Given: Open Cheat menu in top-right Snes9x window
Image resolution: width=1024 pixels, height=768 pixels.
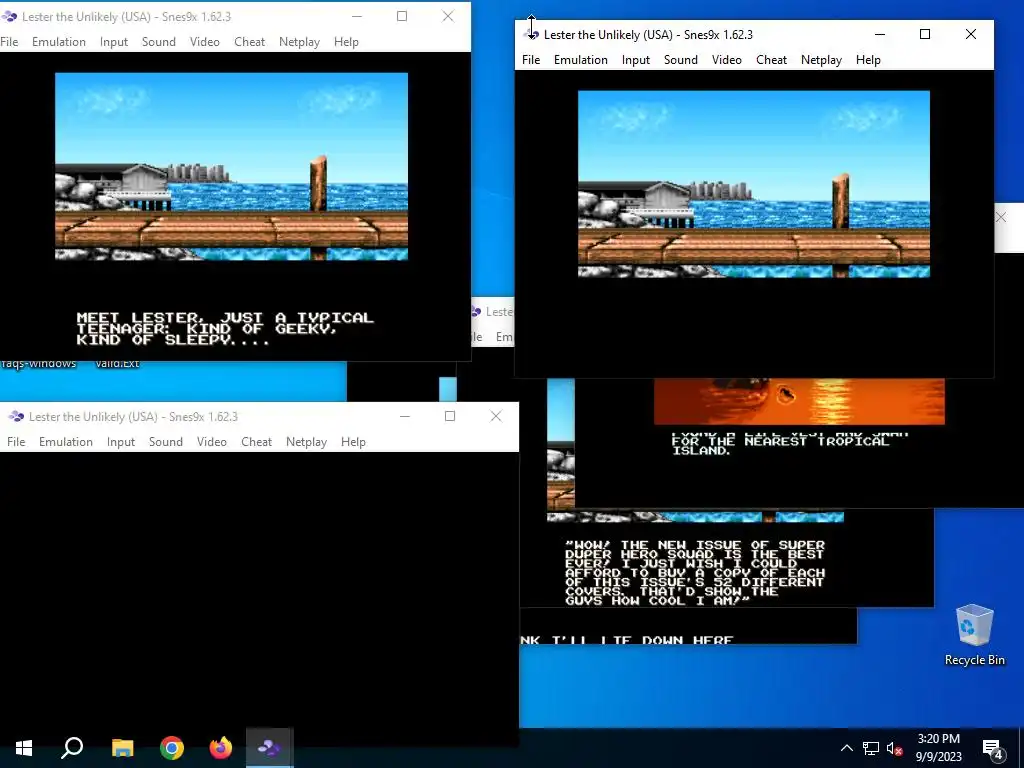Looking at the screenshot, I should [771, 59].
